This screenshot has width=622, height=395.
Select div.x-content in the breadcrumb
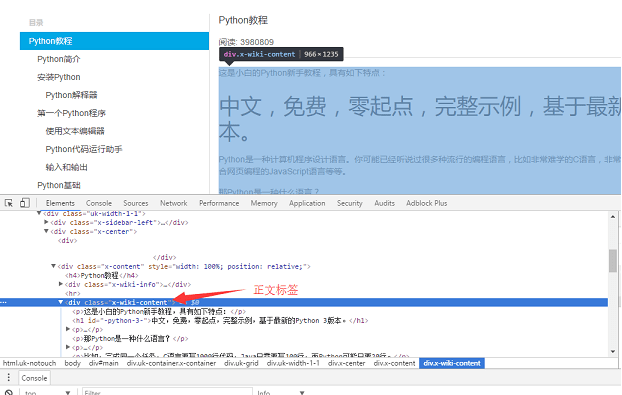click(x=394, y=363)
